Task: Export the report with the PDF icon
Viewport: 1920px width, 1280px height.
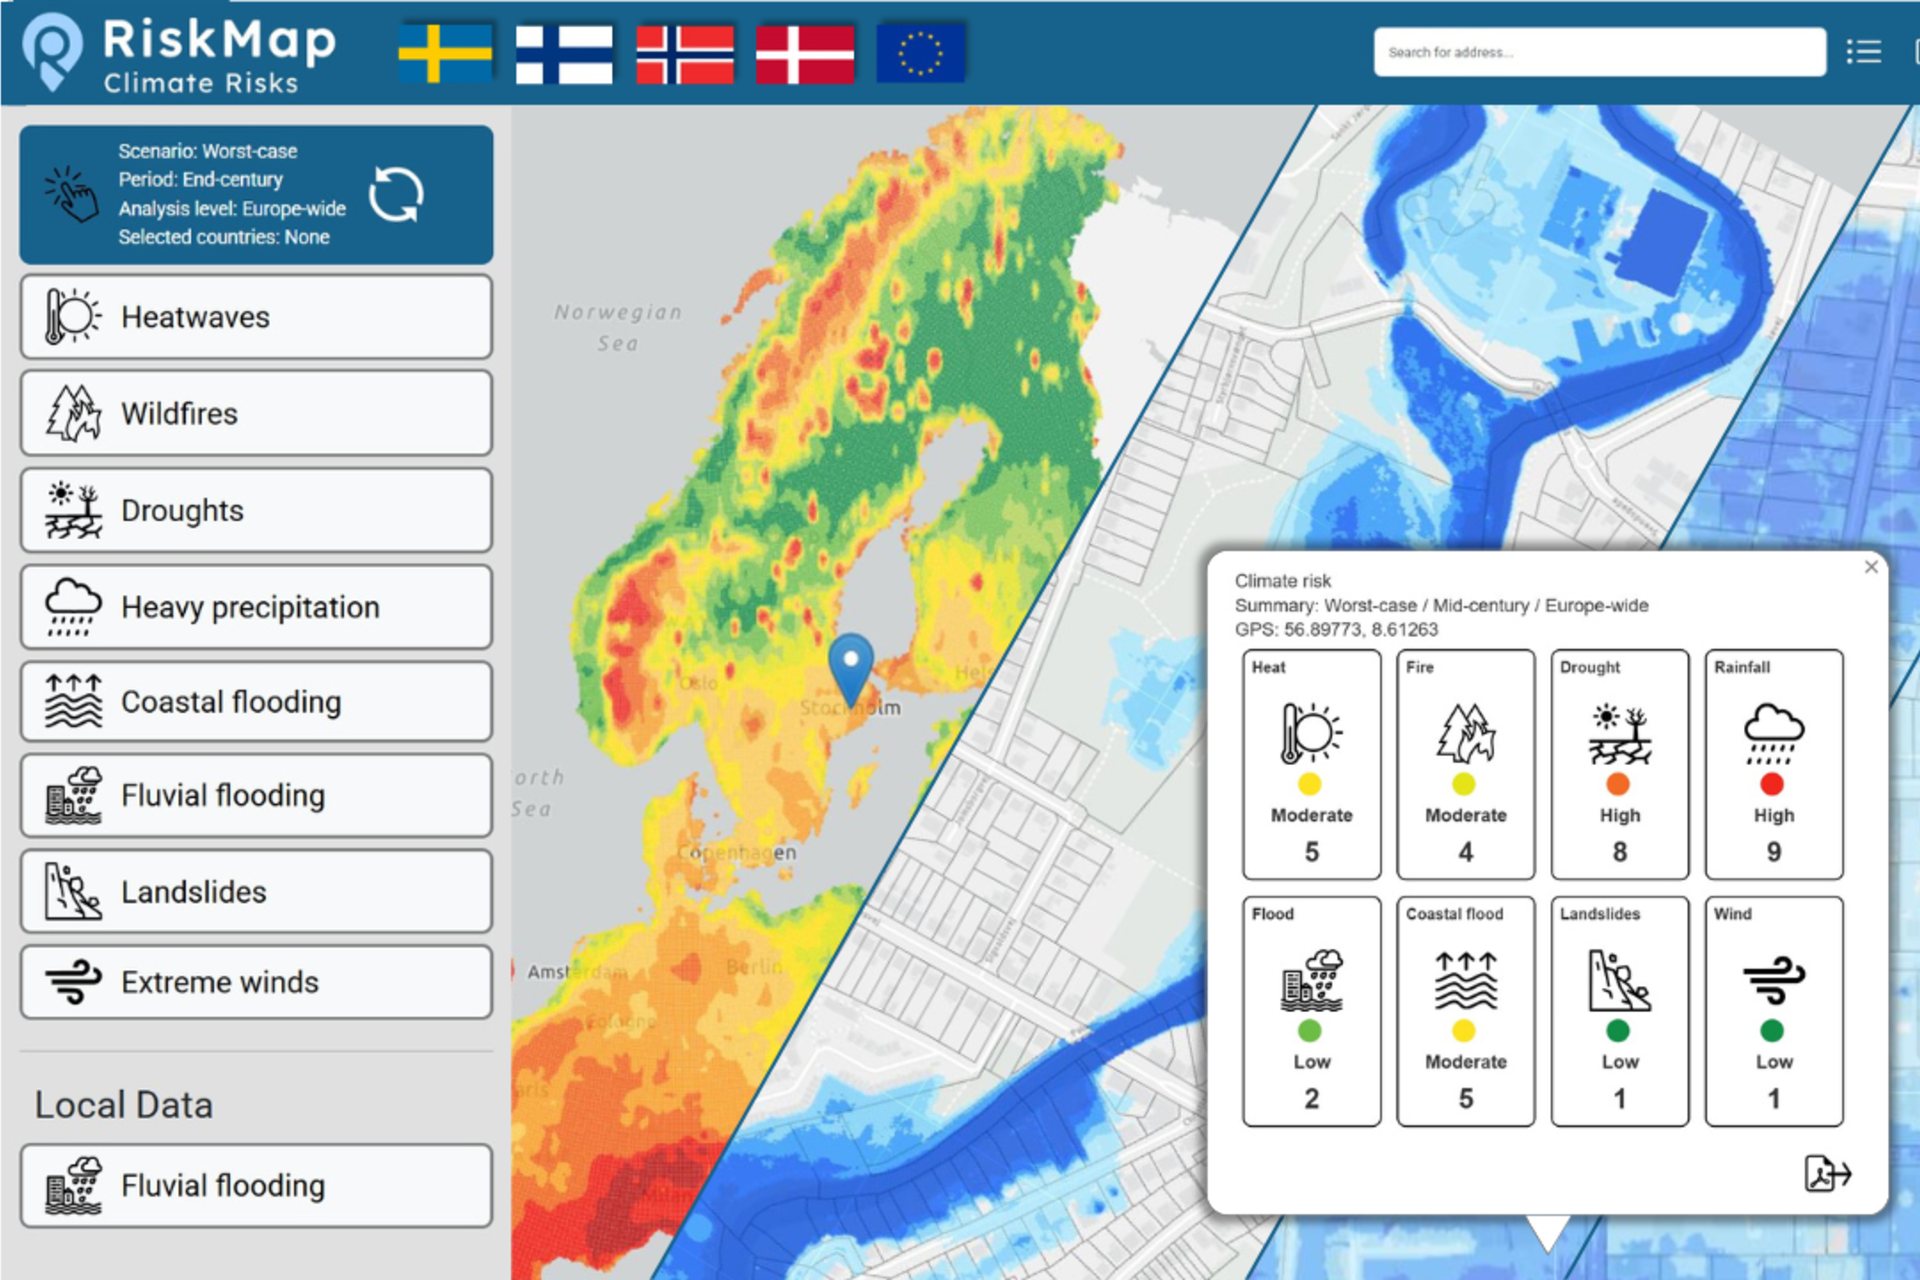Action: pos(1827,1173)
